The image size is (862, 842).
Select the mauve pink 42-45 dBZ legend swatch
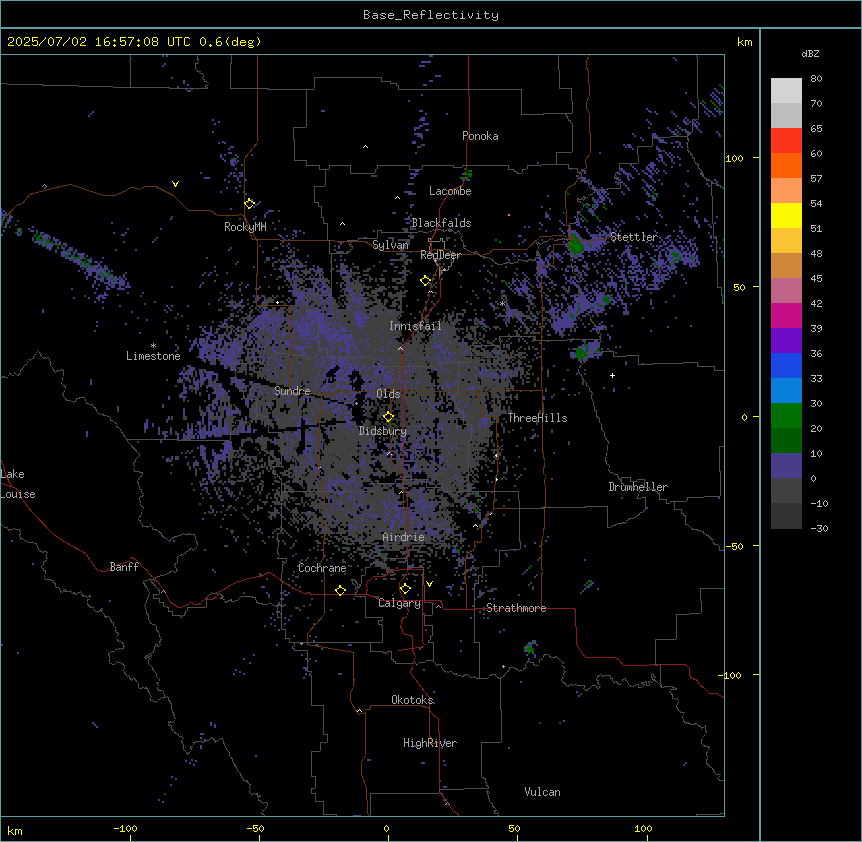[786, 291]
